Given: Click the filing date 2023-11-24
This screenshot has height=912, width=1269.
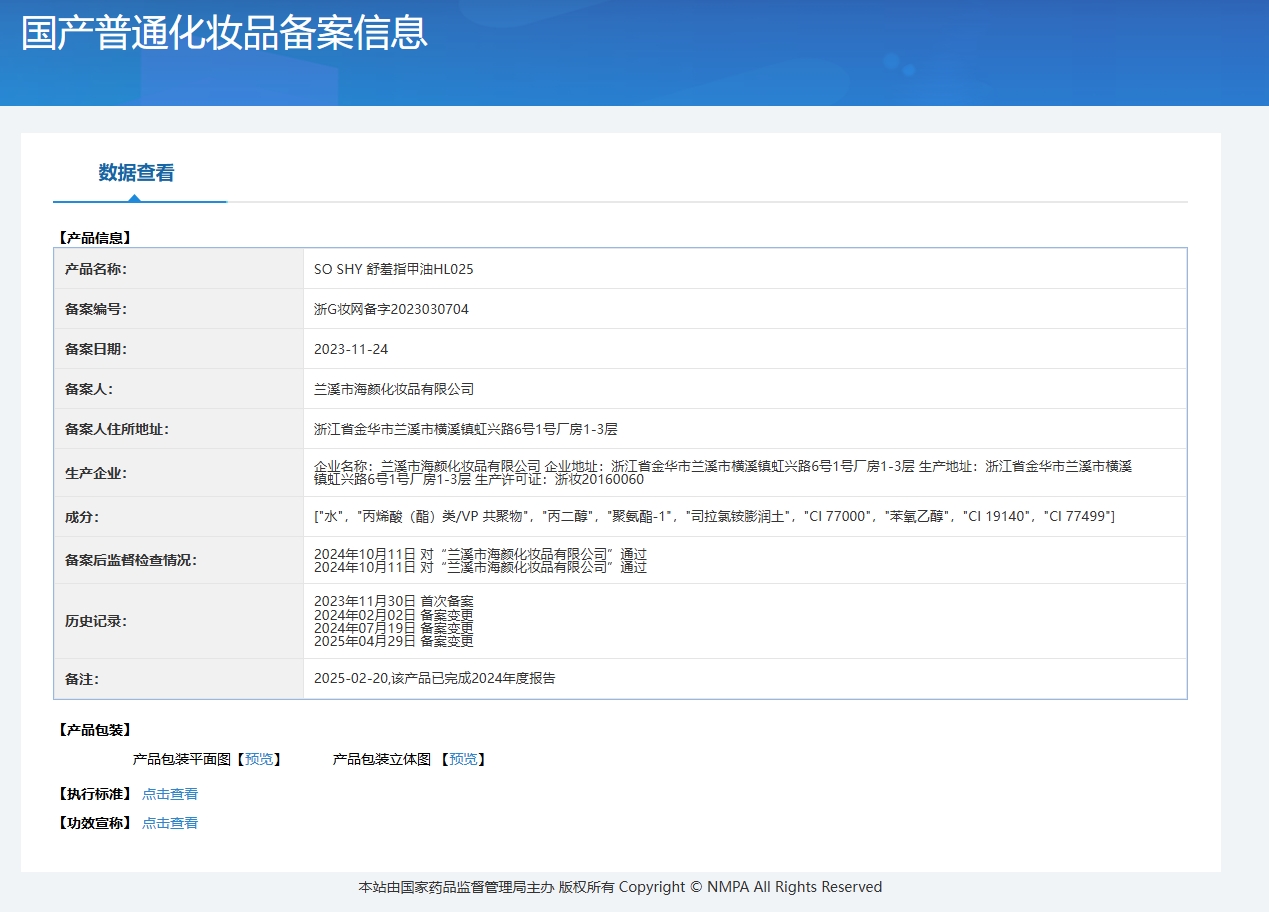Looking at the screenshot, I should (351, 349).
